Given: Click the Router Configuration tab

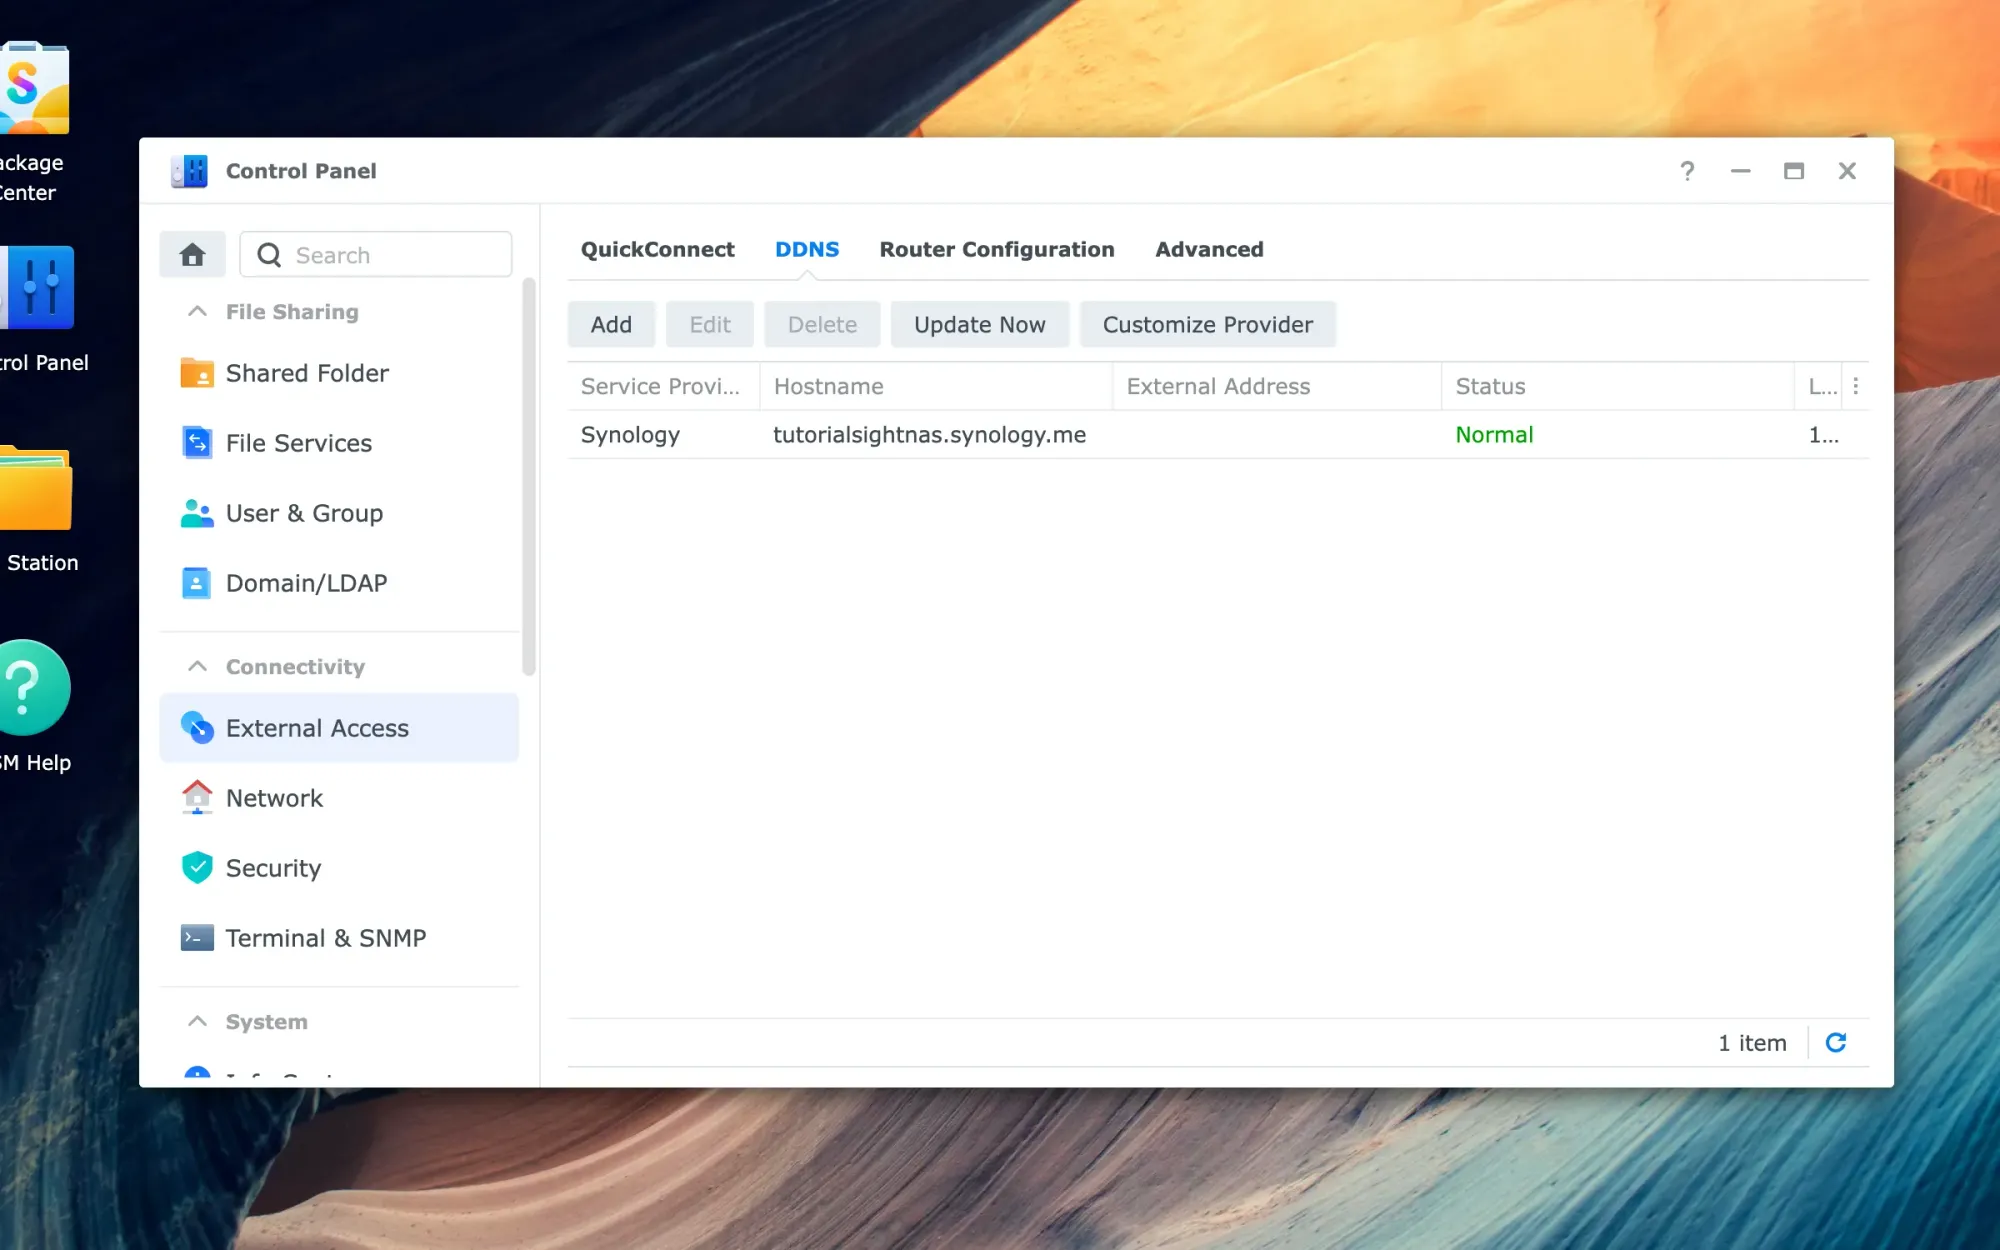Looking at the screenshot, I should (x=995, y=249).
